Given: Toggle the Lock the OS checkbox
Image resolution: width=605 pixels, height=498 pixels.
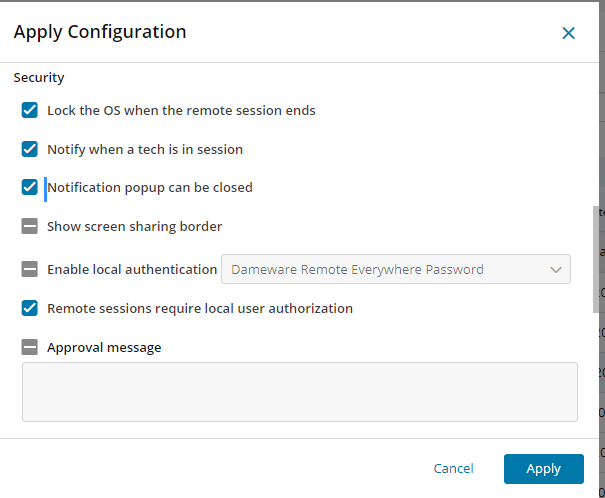Looking at the screenshot, I should [x=30, y=110].
